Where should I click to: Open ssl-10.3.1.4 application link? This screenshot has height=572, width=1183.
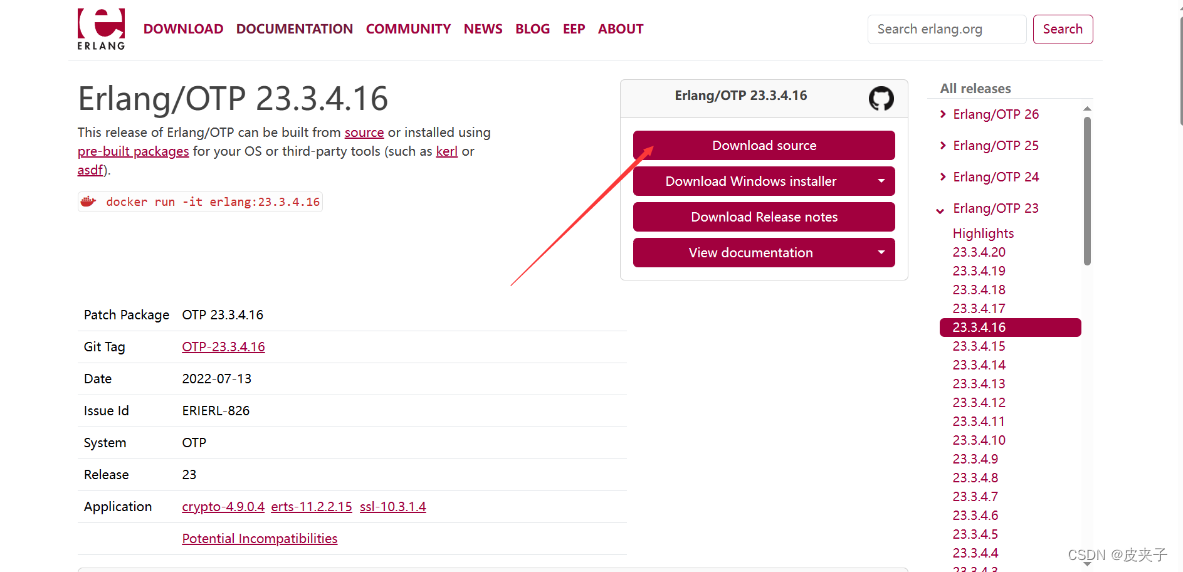coord(393,507)
